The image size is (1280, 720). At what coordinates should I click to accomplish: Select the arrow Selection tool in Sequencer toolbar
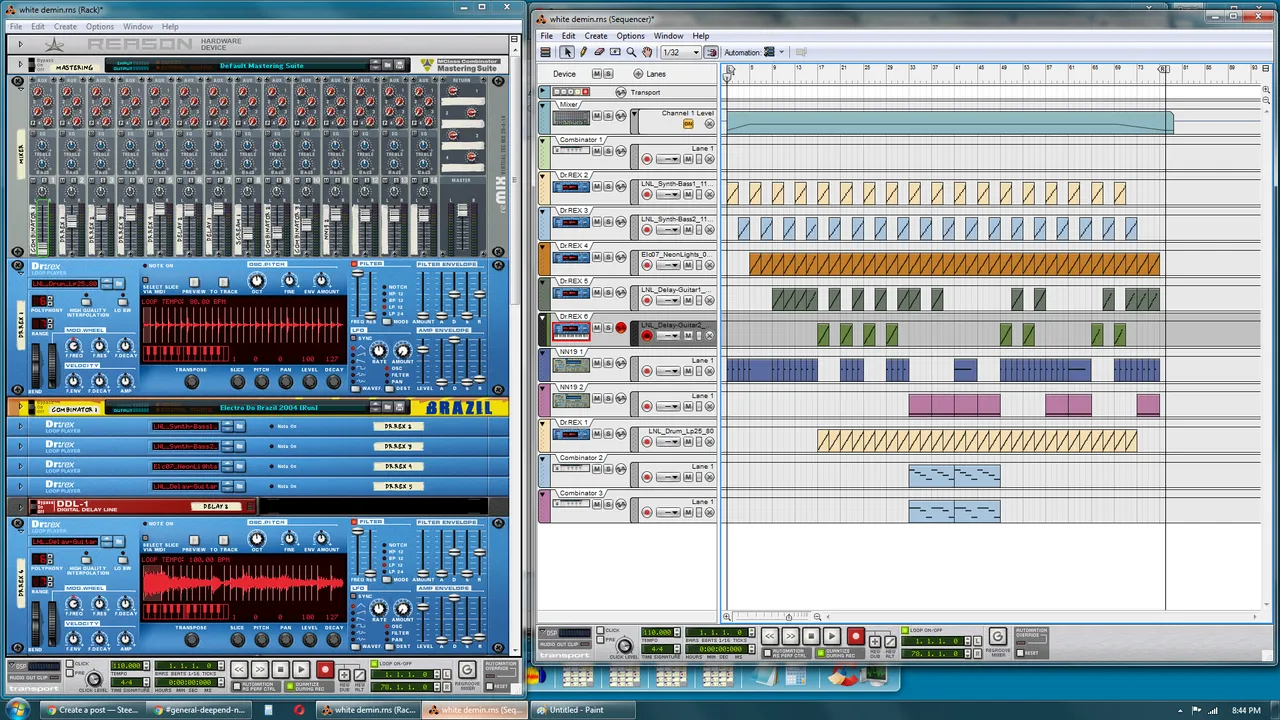567,52
